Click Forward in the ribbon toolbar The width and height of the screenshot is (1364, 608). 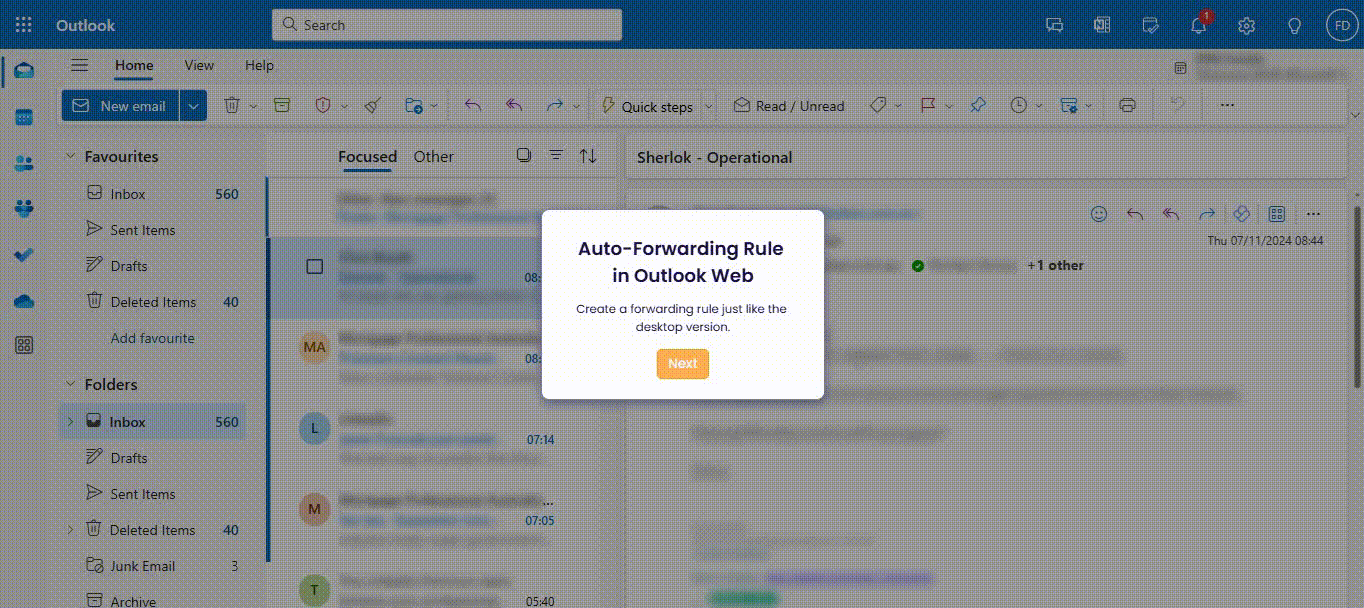[x=554, y=105]
